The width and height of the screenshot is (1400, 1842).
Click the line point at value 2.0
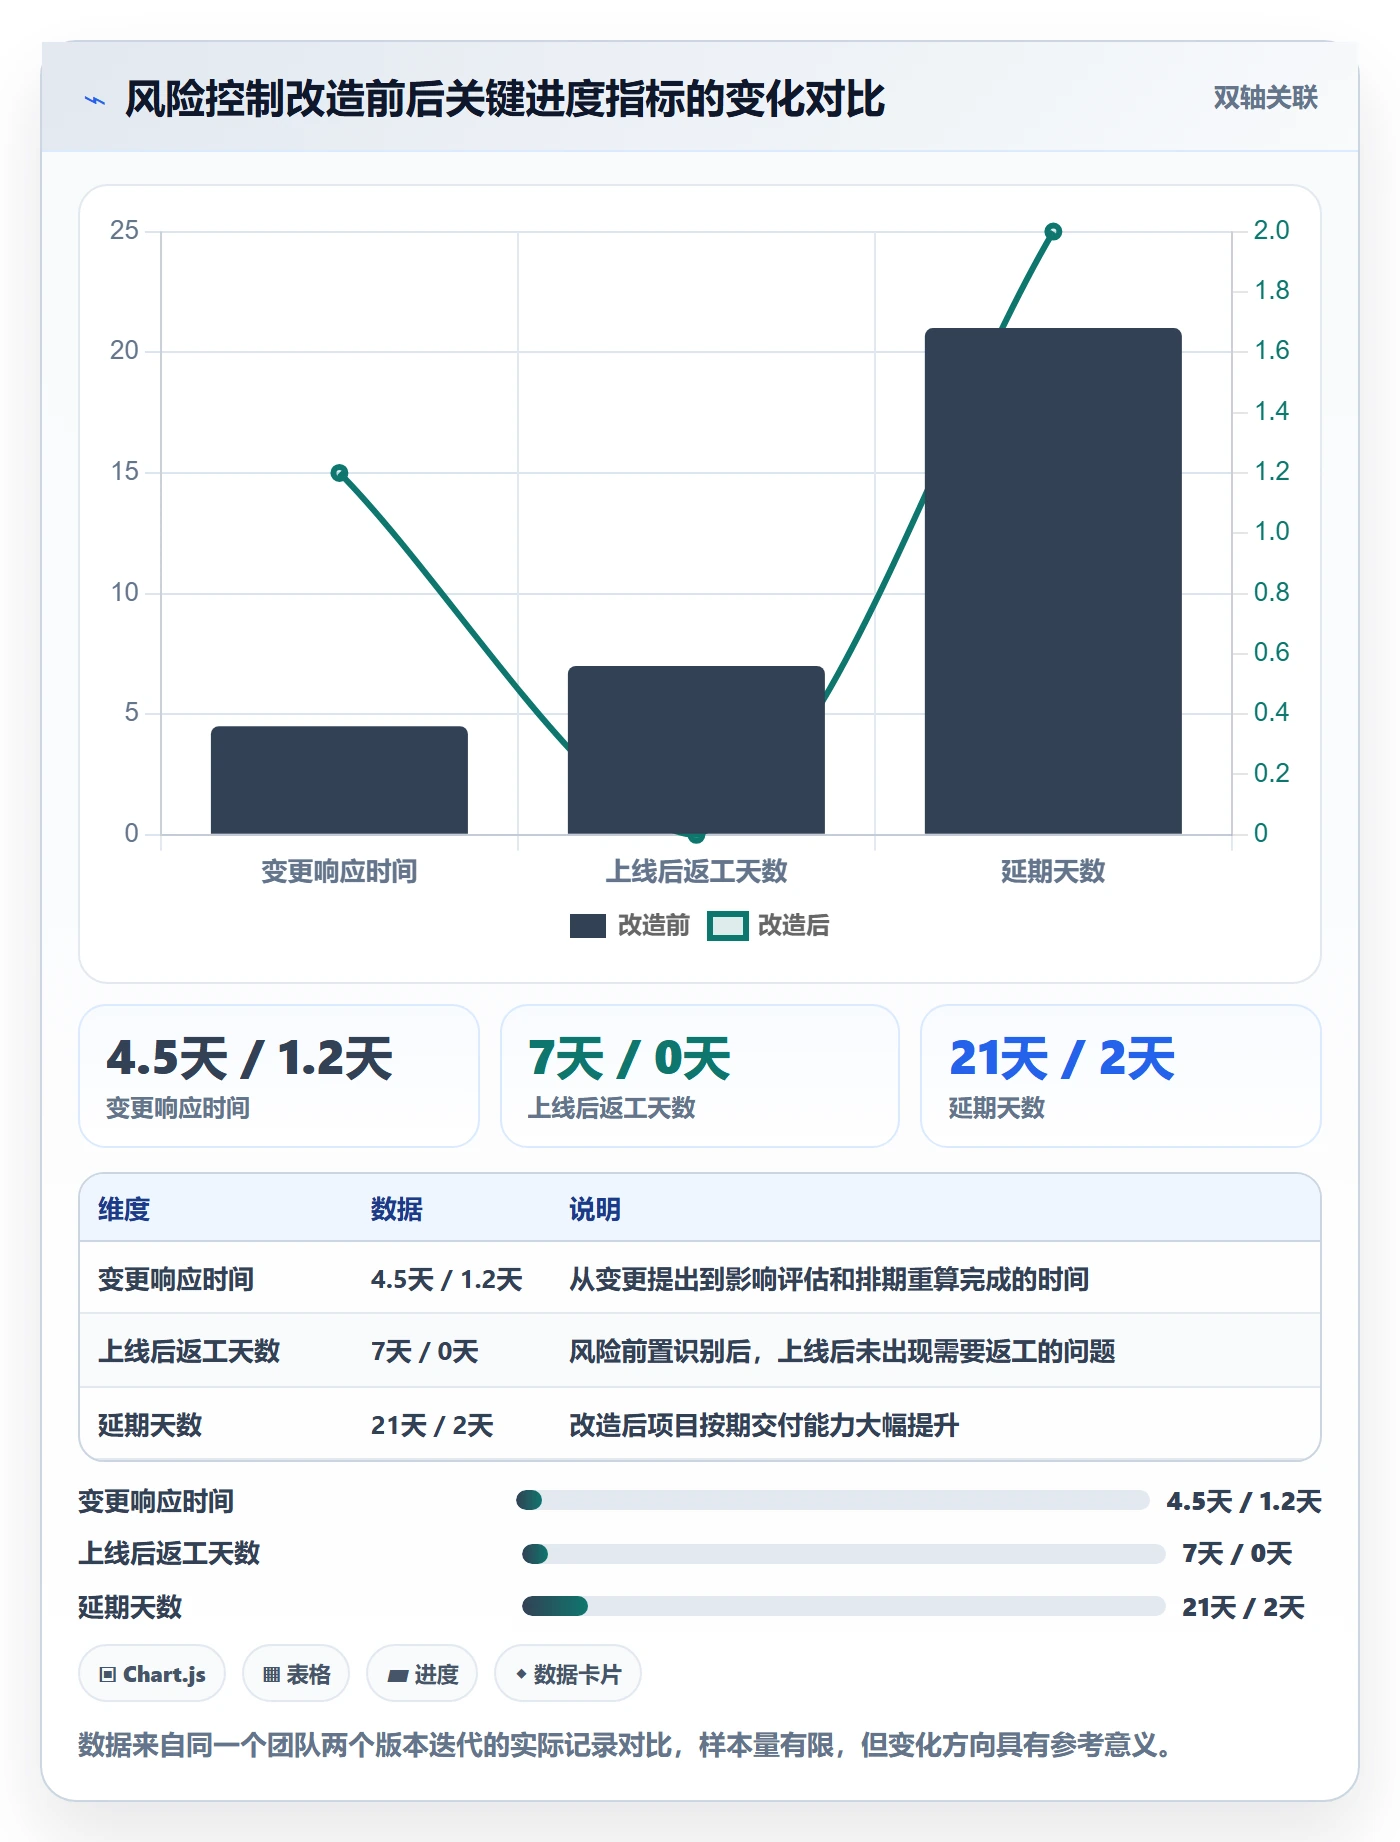coord(1053,232)
